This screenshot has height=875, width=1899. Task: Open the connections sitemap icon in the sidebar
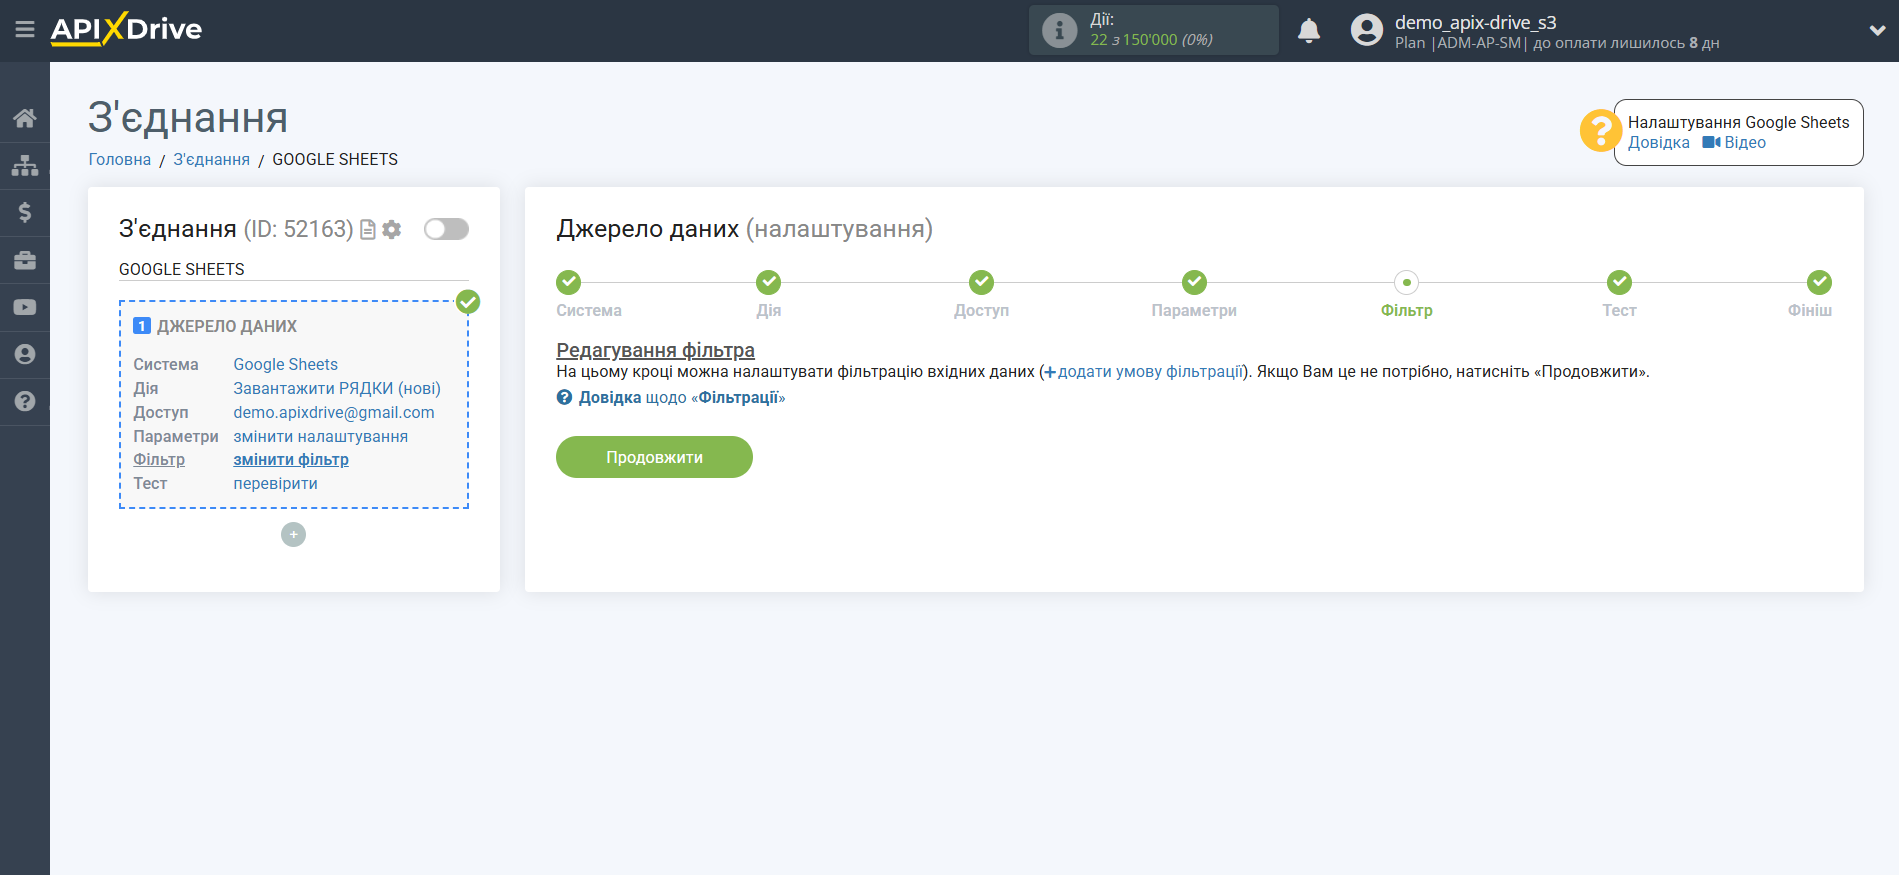(25, 165)
